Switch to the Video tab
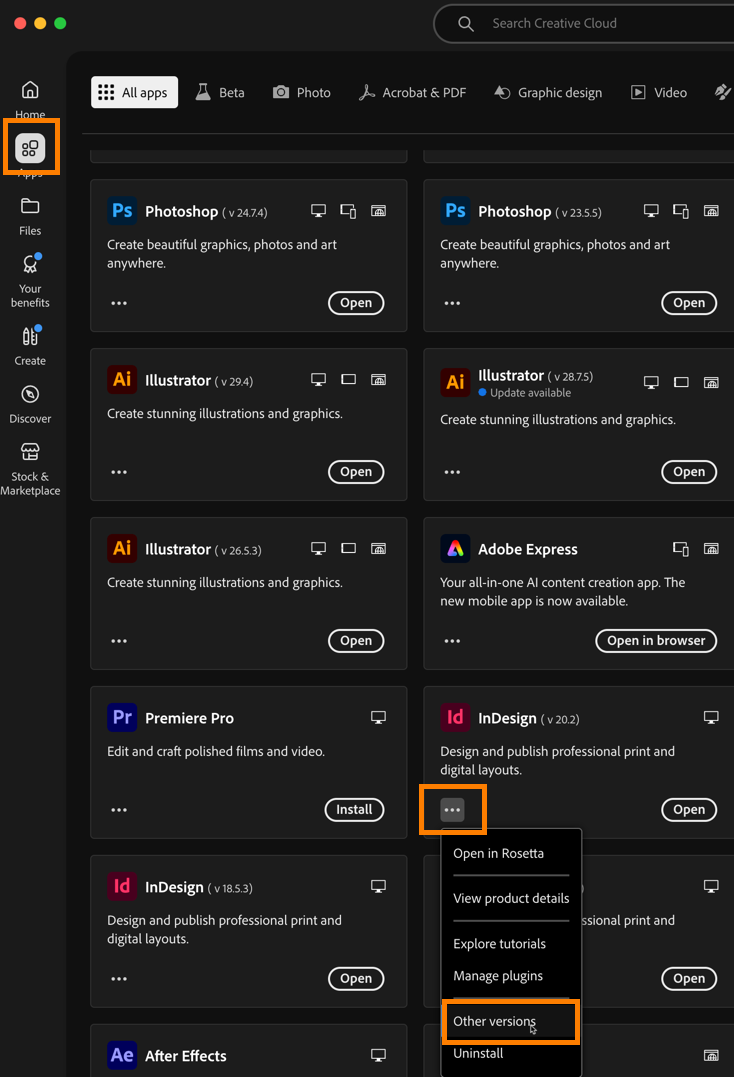This screenshot has height=1077, width=734. pyautogui.click(x=659, y=92)
